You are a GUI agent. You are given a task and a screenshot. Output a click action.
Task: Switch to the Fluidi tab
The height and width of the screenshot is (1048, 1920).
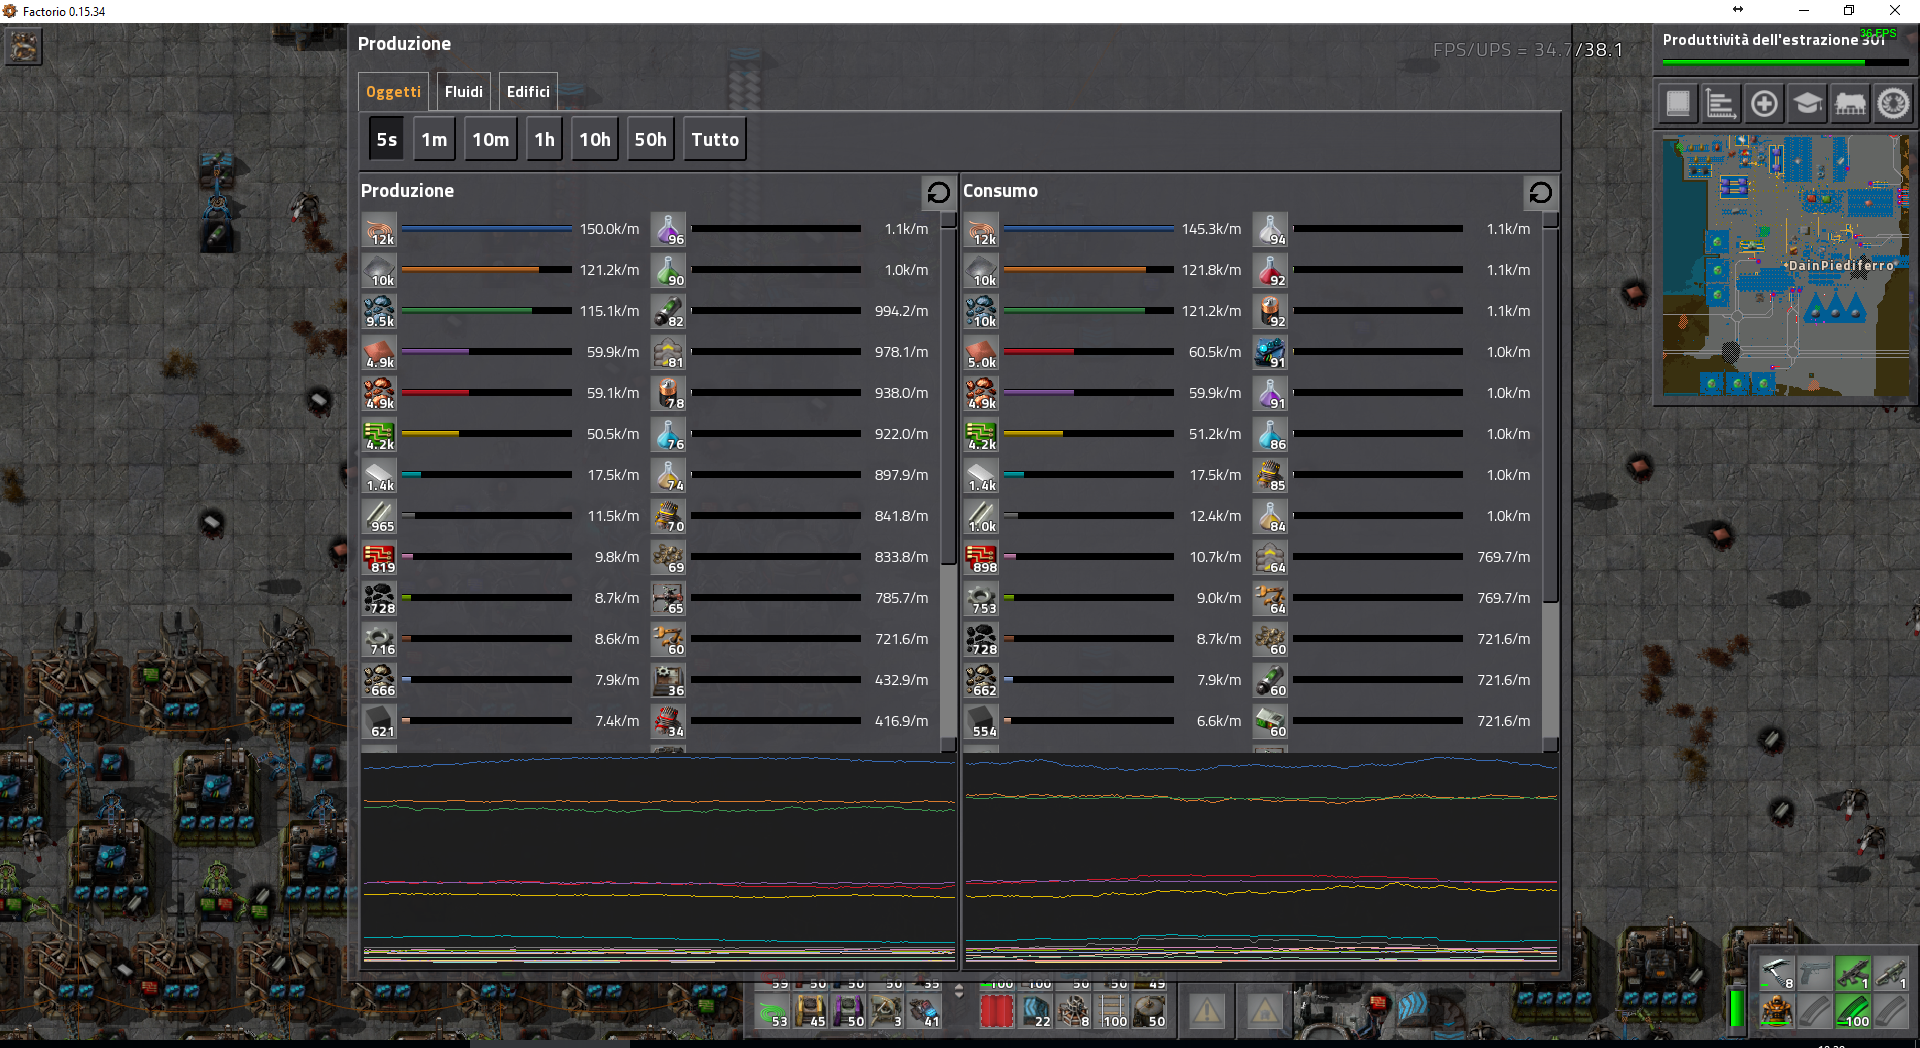pos(463,92)
